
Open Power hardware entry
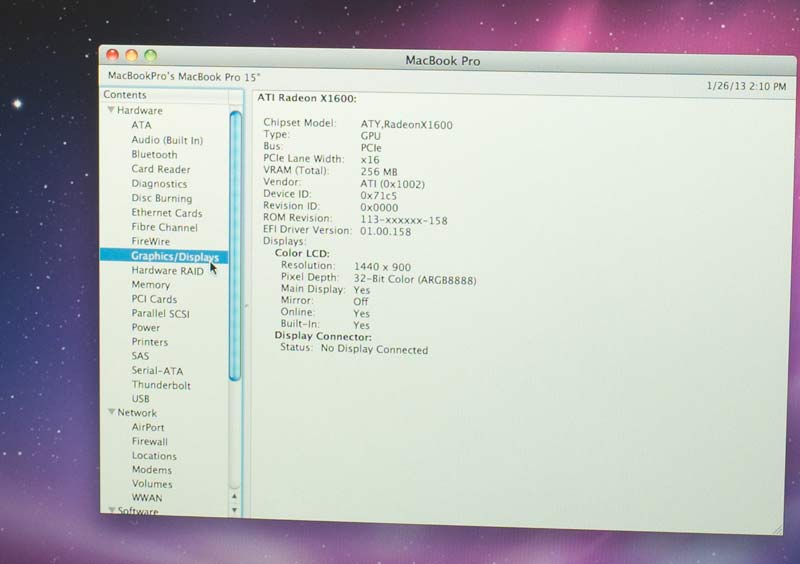[145, 328]
